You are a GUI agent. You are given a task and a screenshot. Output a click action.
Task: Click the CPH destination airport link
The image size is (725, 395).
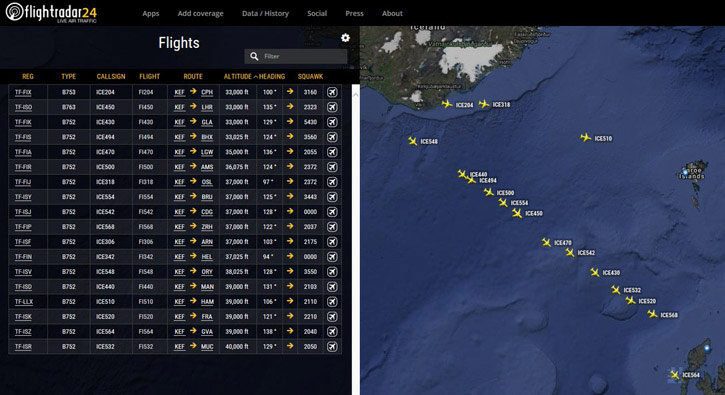(x=207, y=92)
